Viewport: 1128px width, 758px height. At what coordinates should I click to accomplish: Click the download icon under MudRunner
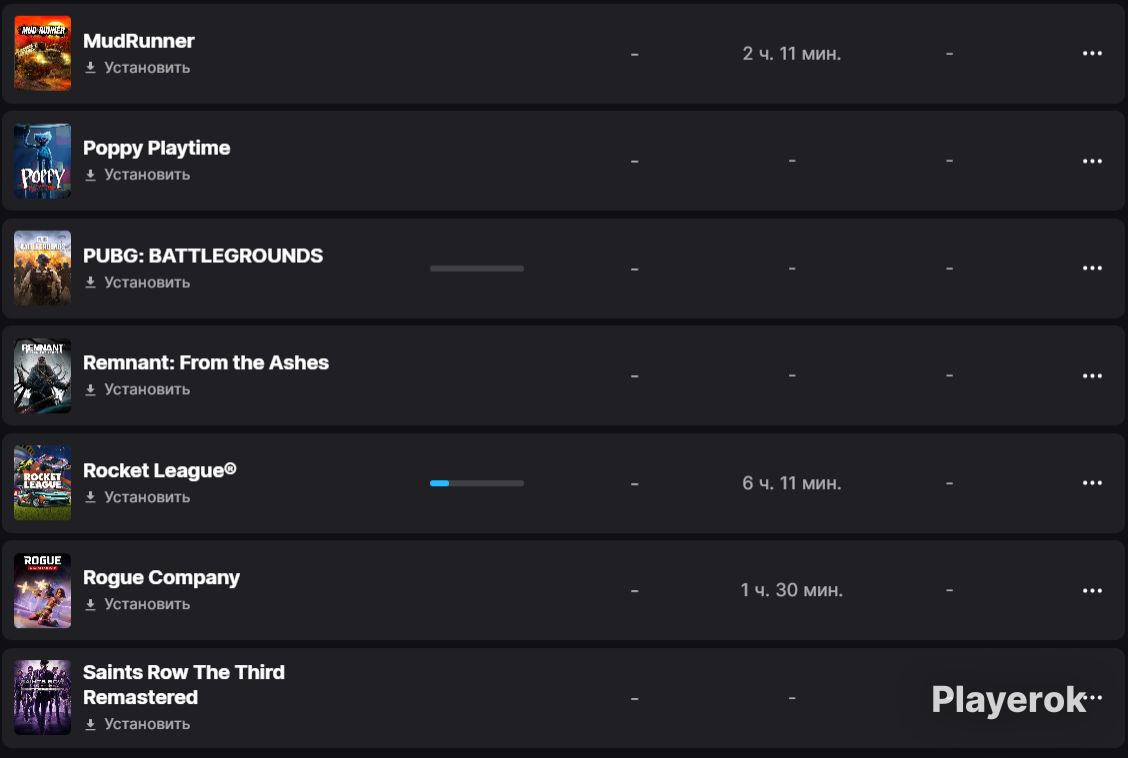click(x=90, y=68)
